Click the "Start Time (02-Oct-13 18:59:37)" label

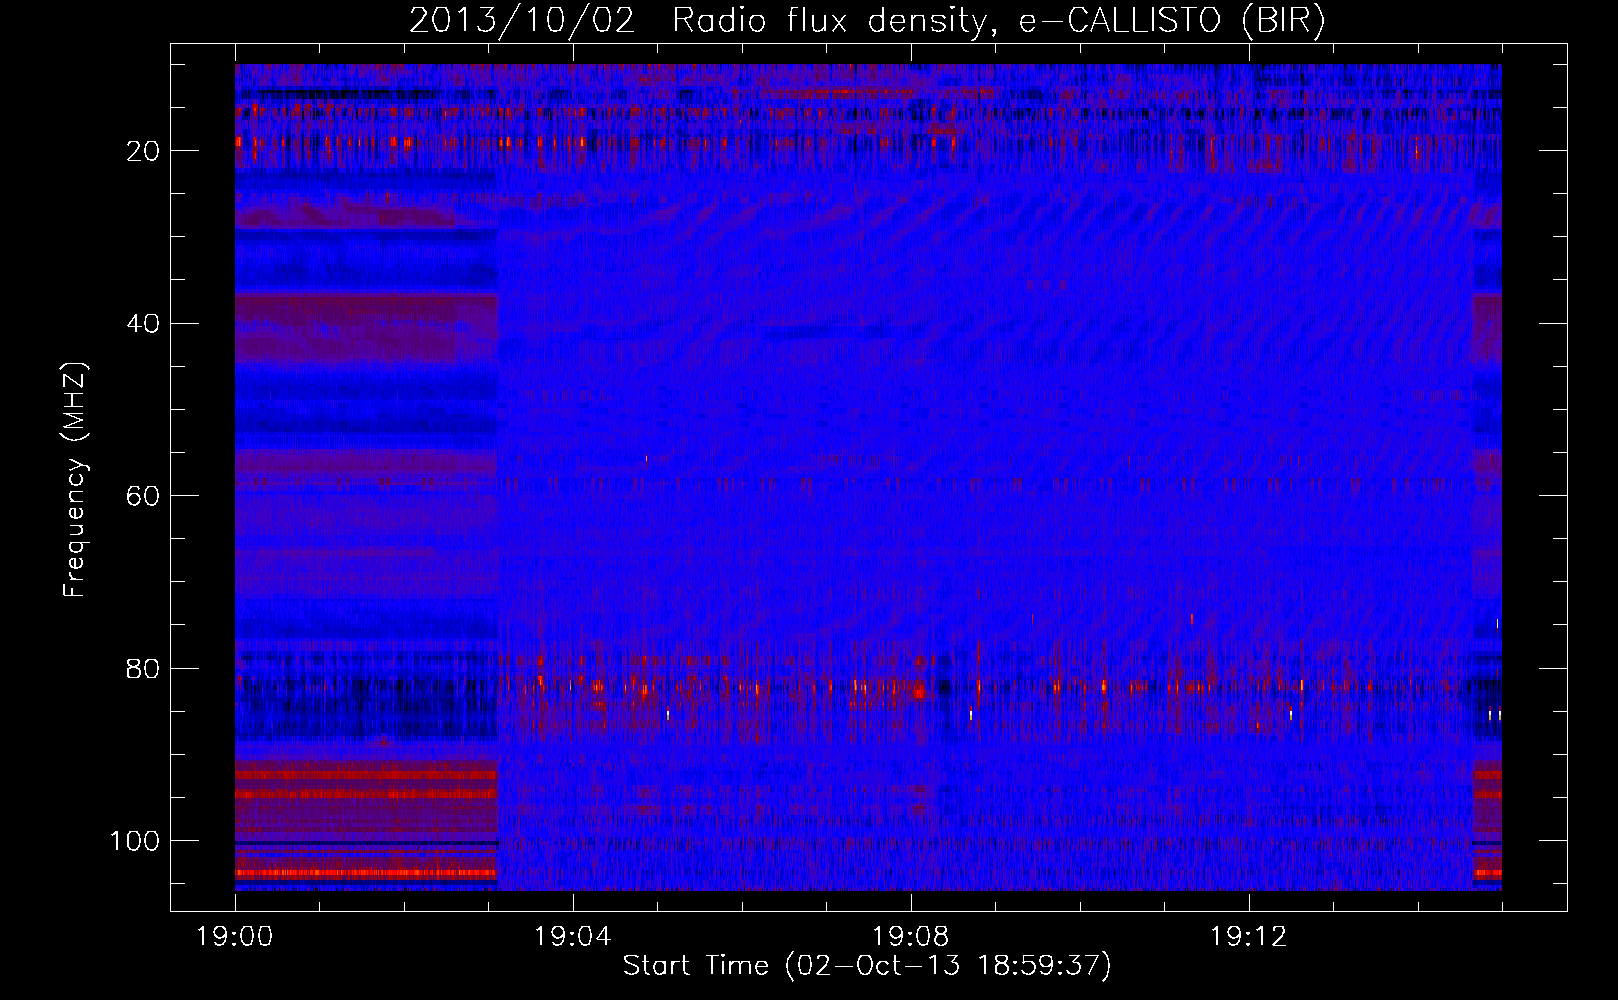[x=867, y=966]
